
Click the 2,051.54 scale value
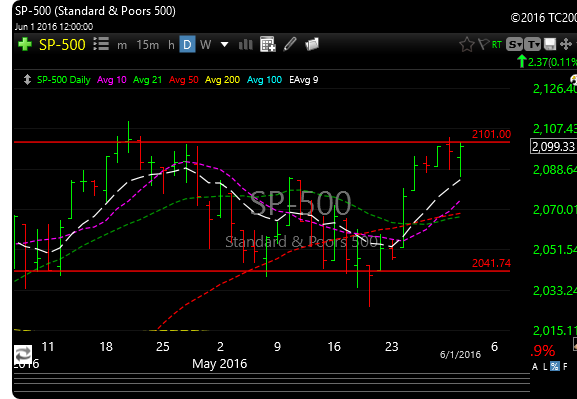[555, 250]
